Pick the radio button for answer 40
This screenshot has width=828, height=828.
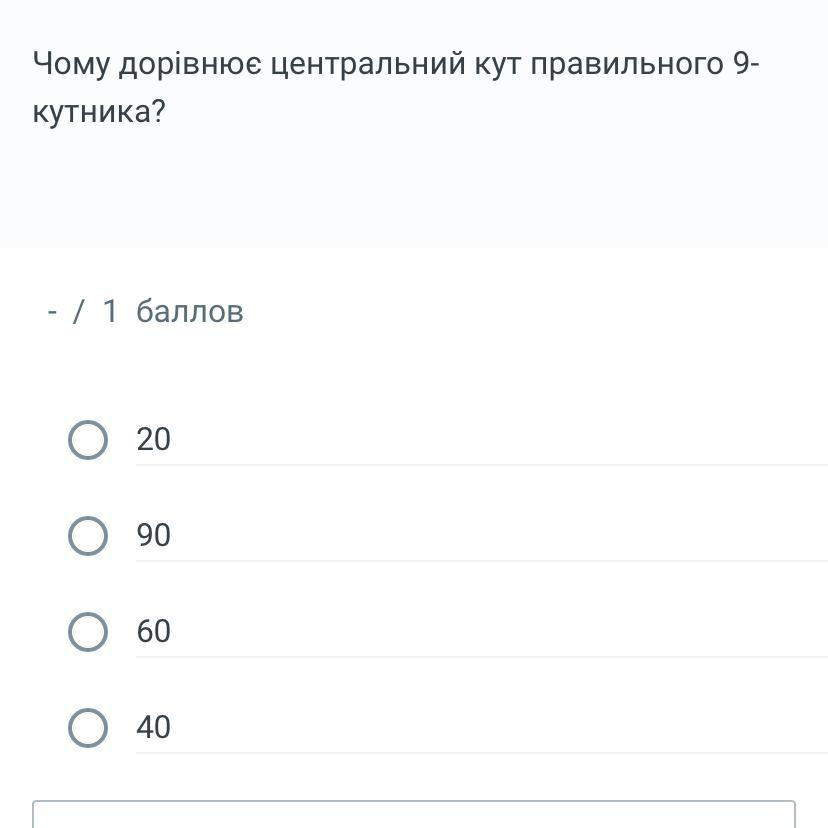tap(88, 728)
